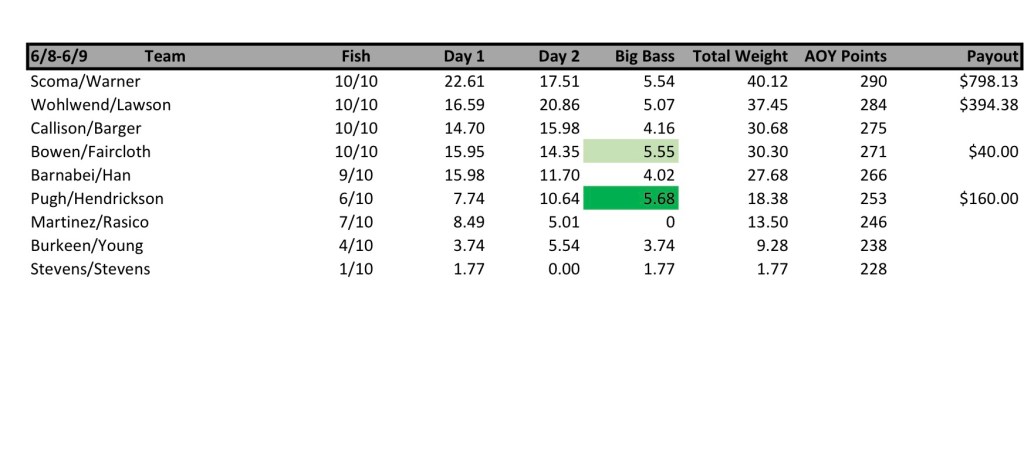This screenshot has width=1024, height=472.
Task: Select the Wohlwend/Lawson team name cell
Action: click(x=100, y=105)
